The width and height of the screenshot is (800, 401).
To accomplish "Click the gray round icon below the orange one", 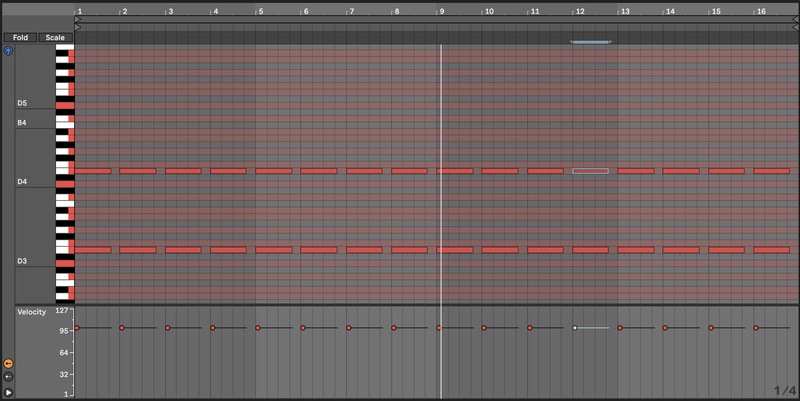I will (x=9, y=377).
